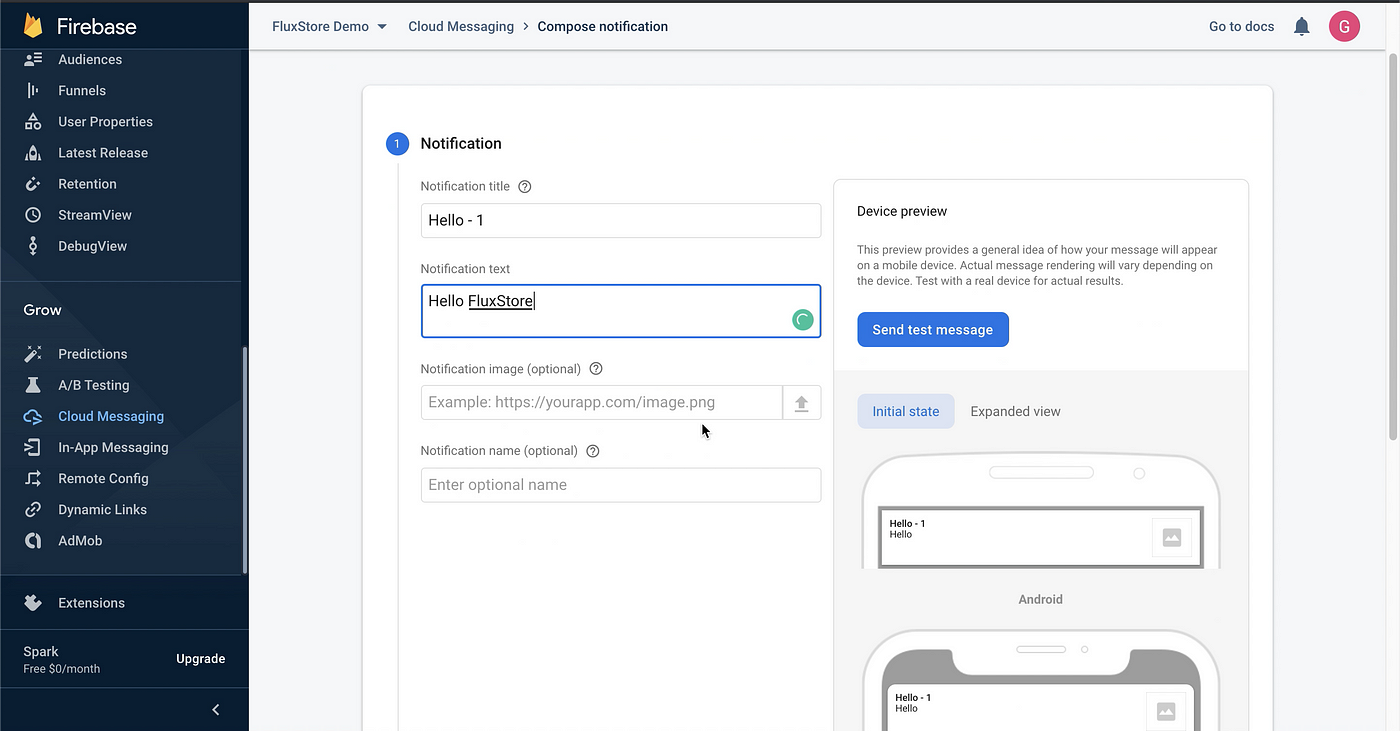Click the Notification title input field

[x=621, y=220]
